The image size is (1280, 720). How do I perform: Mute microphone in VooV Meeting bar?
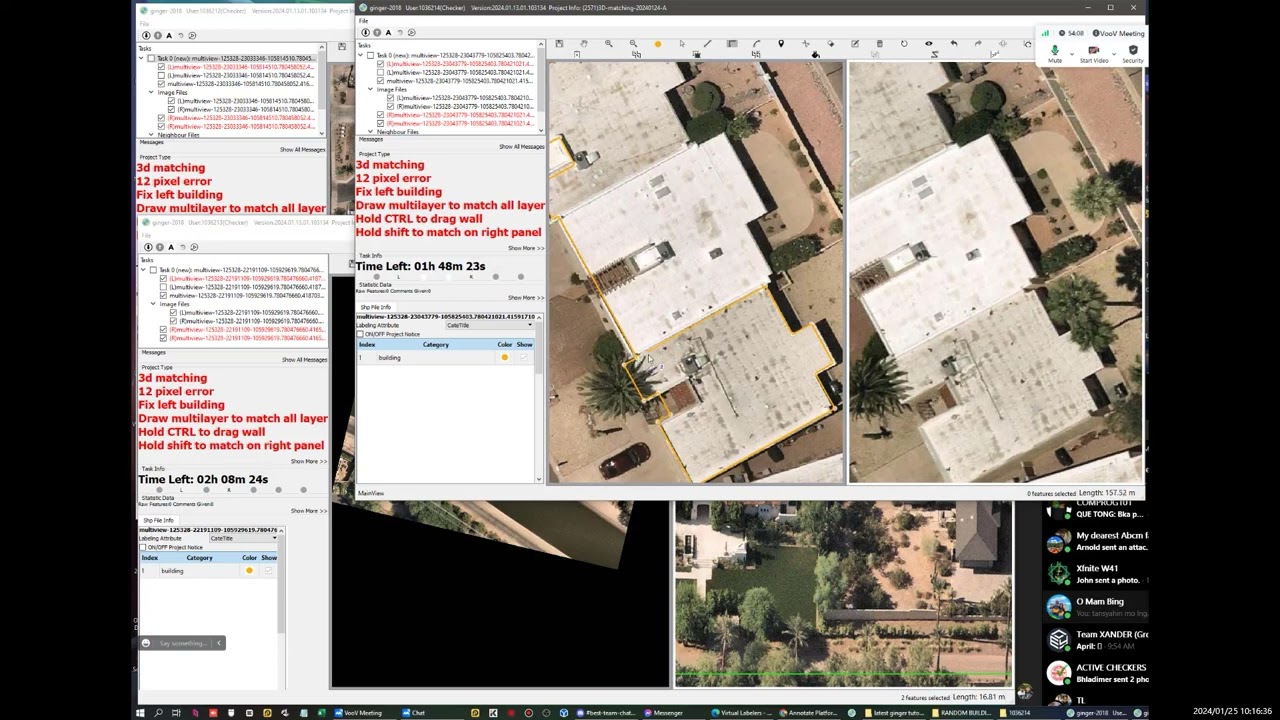[1055, 52]
